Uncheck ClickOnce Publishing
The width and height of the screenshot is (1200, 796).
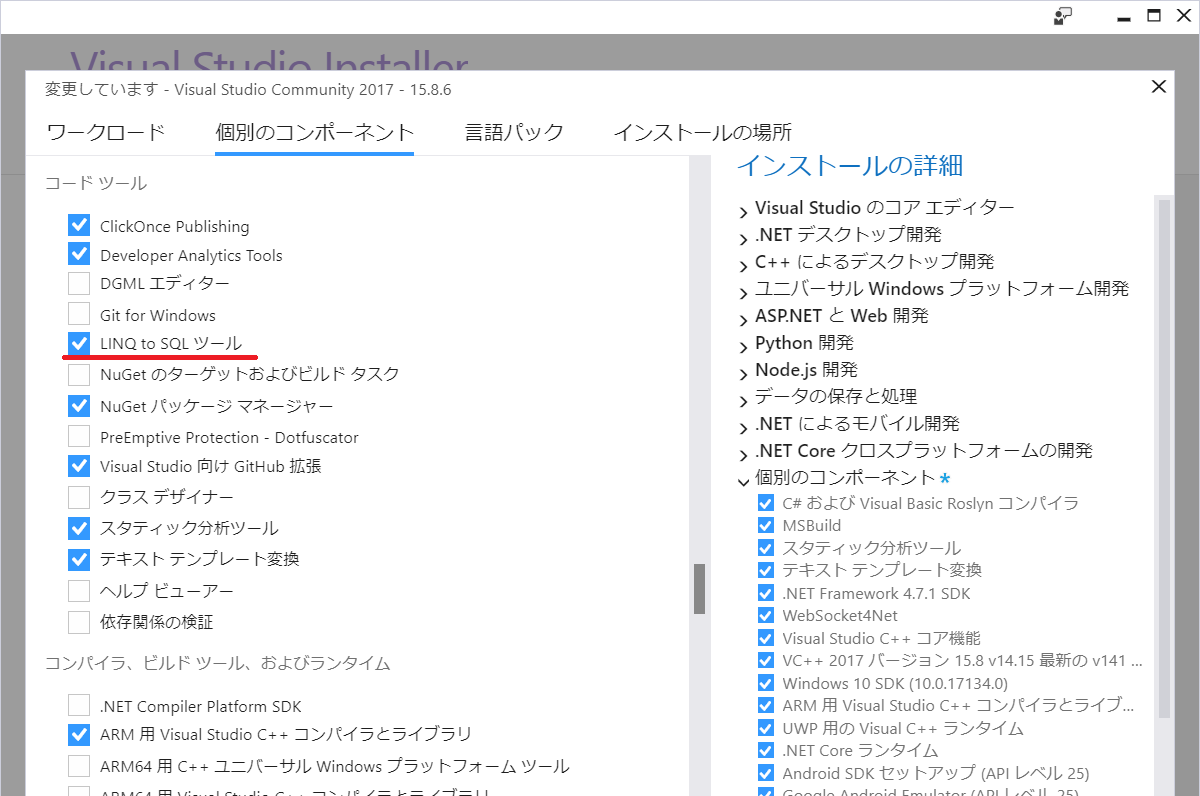click(79, 224)
